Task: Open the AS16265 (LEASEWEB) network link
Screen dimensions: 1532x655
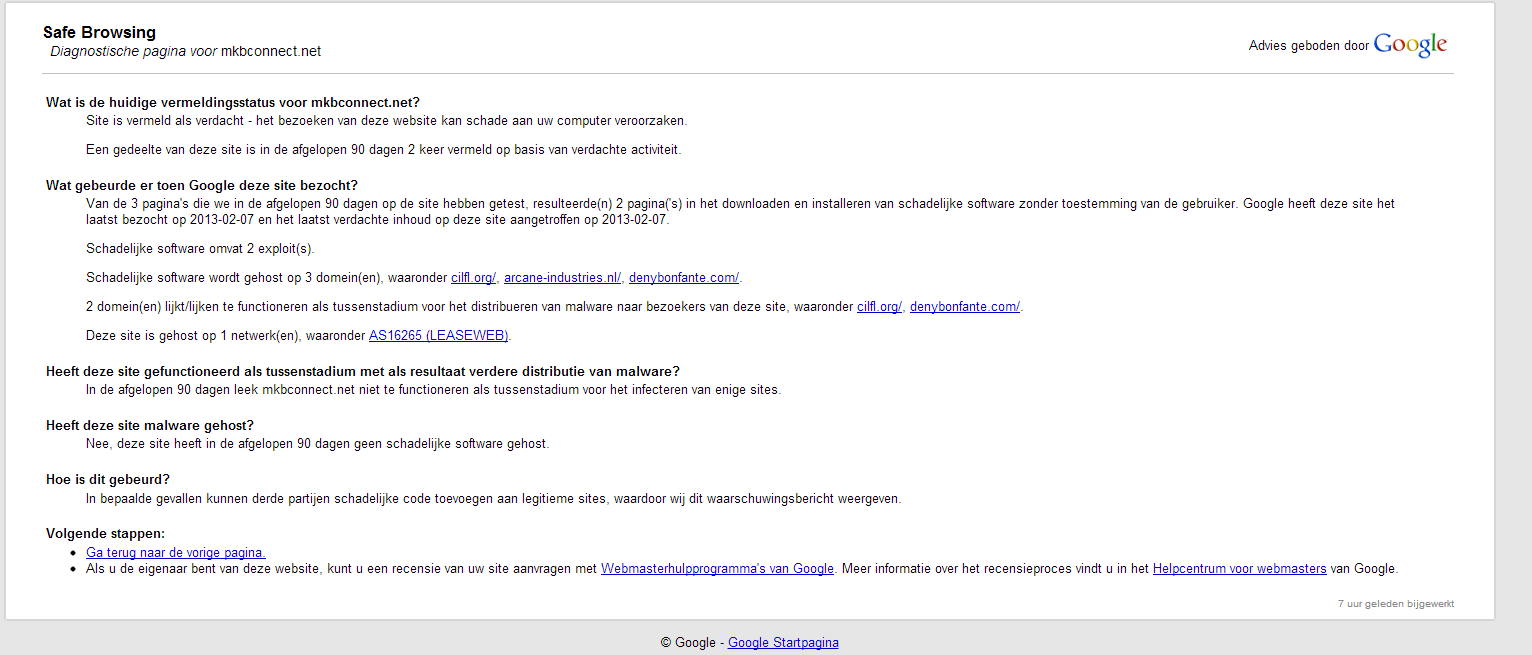Action: coord(439,335)
